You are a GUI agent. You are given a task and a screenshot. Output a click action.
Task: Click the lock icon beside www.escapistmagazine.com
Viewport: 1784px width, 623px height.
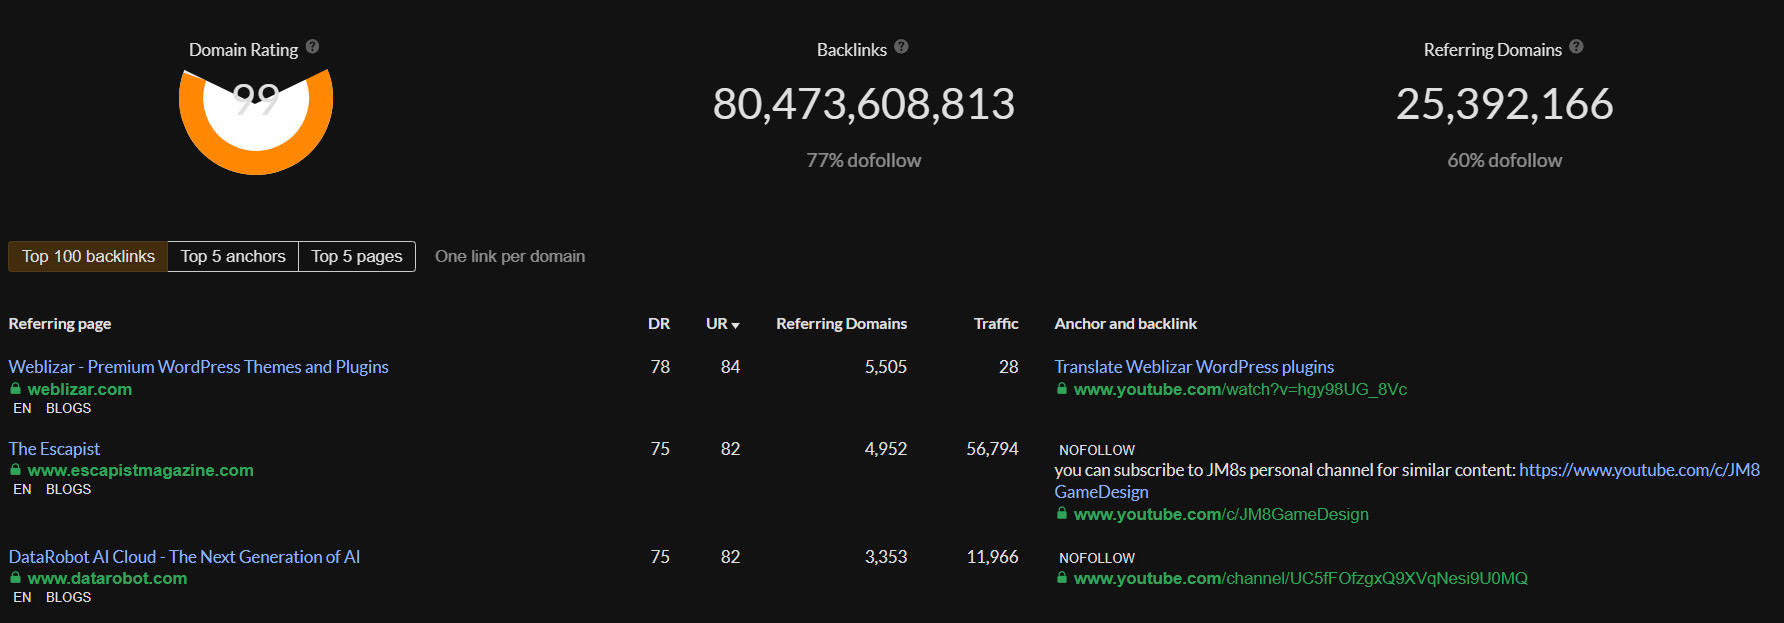click(x=16, y=470)
